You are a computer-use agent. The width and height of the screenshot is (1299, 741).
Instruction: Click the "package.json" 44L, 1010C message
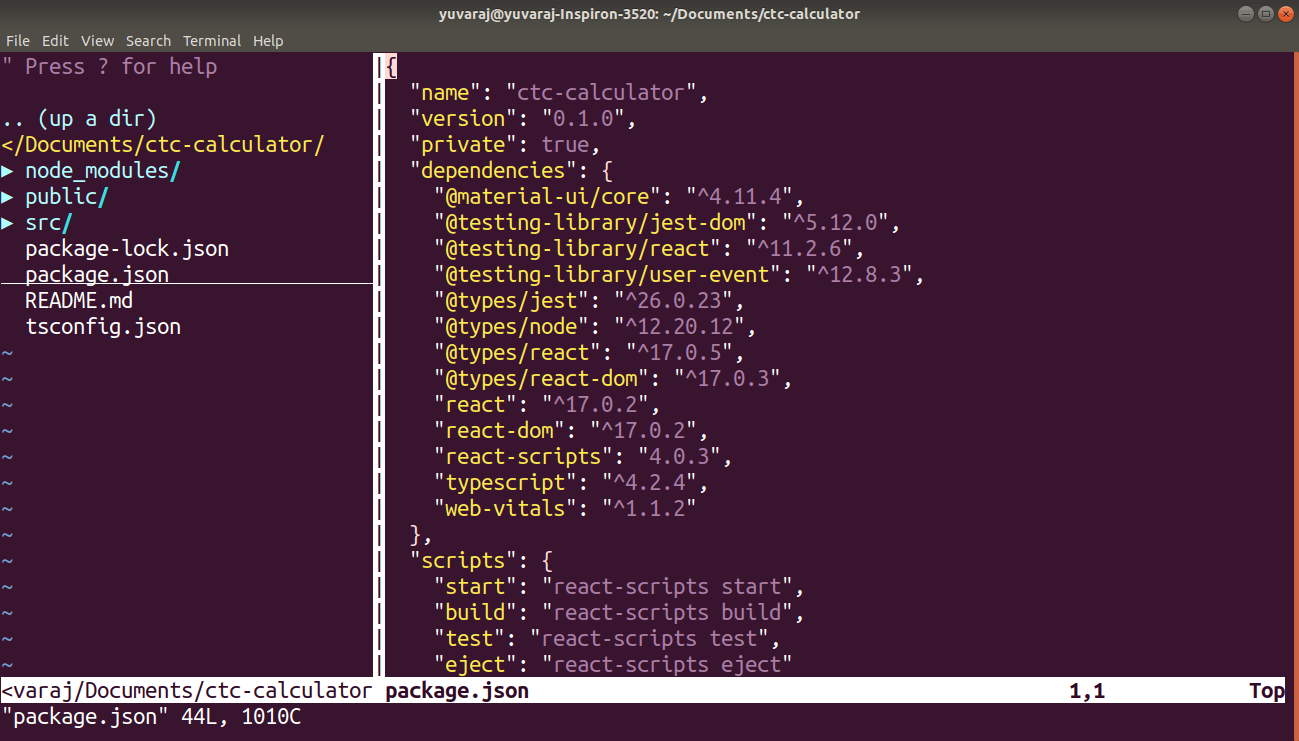click(151, 717)
